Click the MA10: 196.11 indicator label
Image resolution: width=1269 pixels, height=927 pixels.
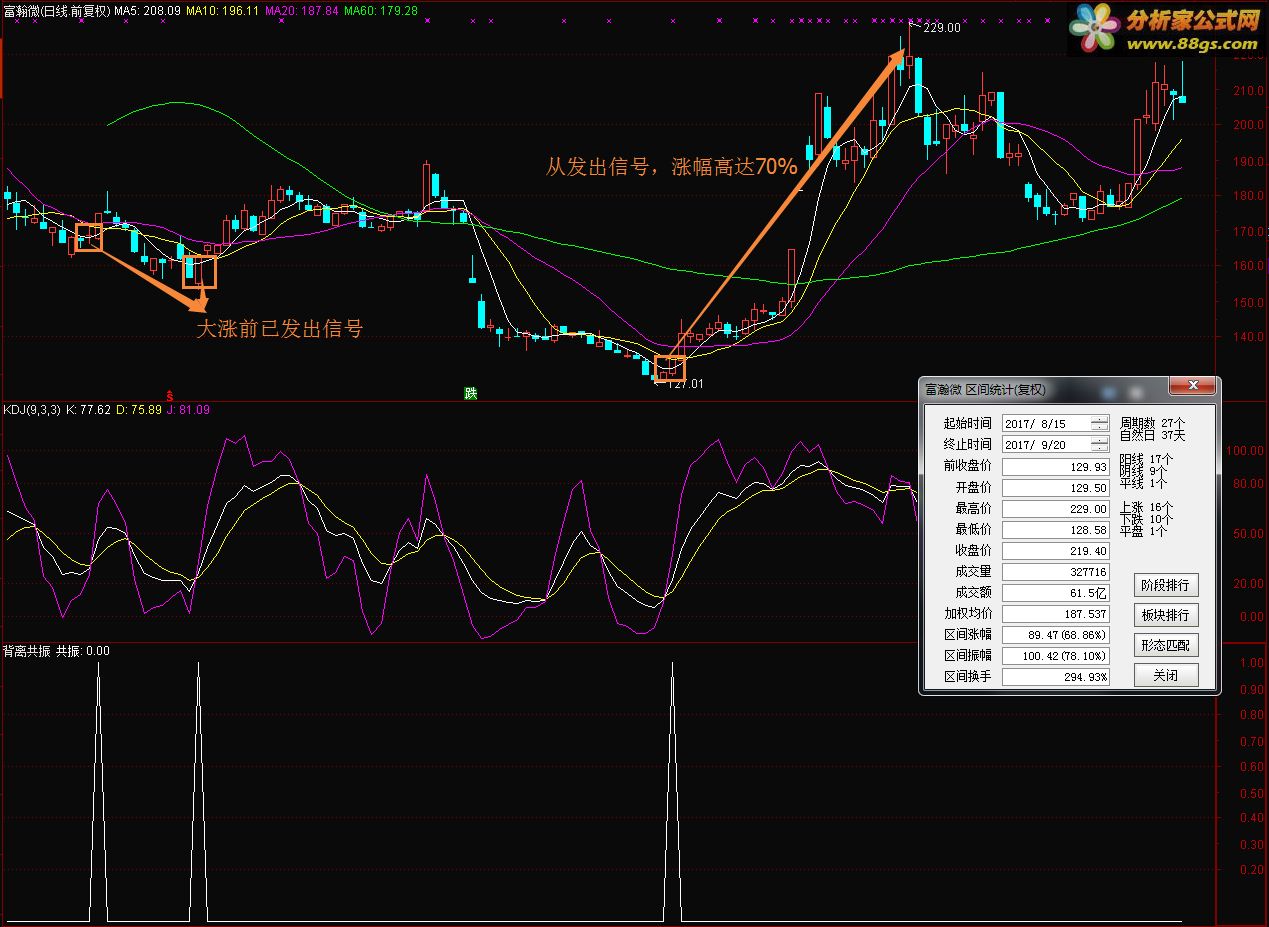point(223,10)
